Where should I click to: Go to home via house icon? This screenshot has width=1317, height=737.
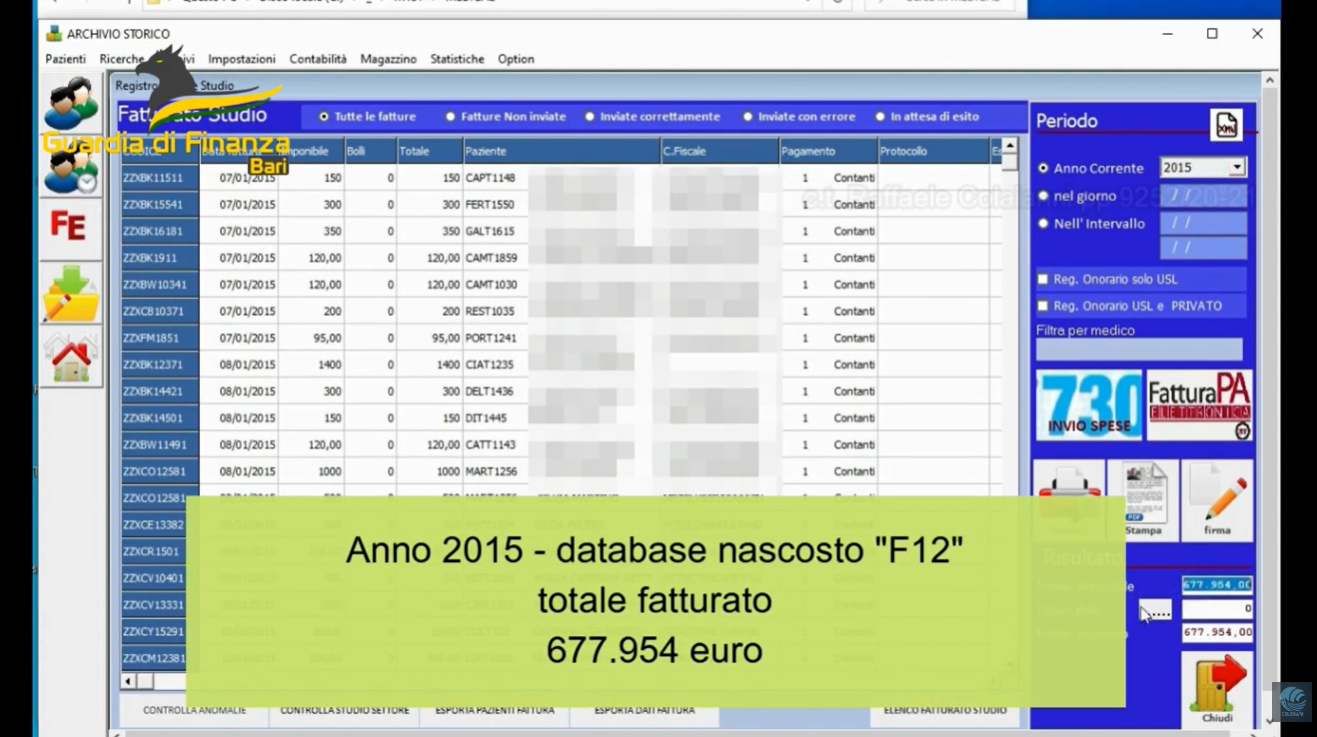70,356
